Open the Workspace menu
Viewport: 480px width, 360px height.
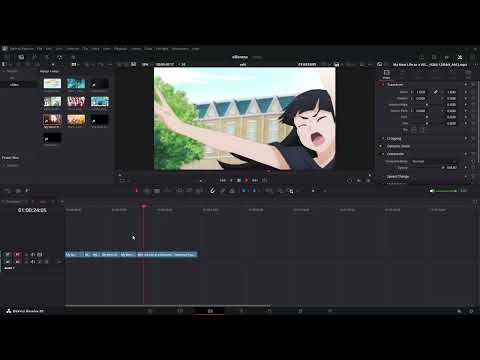point(180,49)
